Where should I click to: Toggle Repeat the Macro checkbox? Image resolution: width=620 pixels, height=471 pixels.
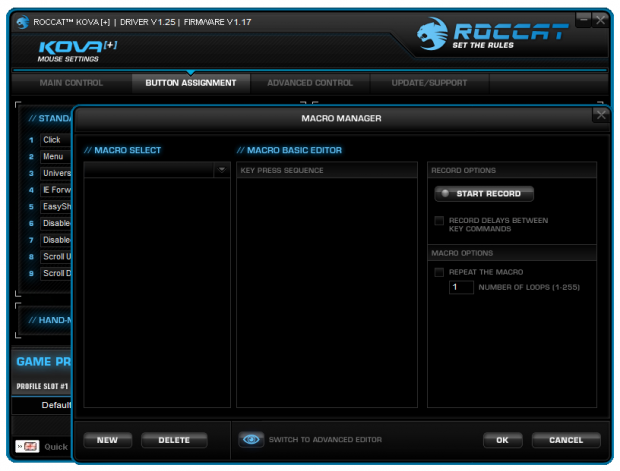(x=439, y=272)
